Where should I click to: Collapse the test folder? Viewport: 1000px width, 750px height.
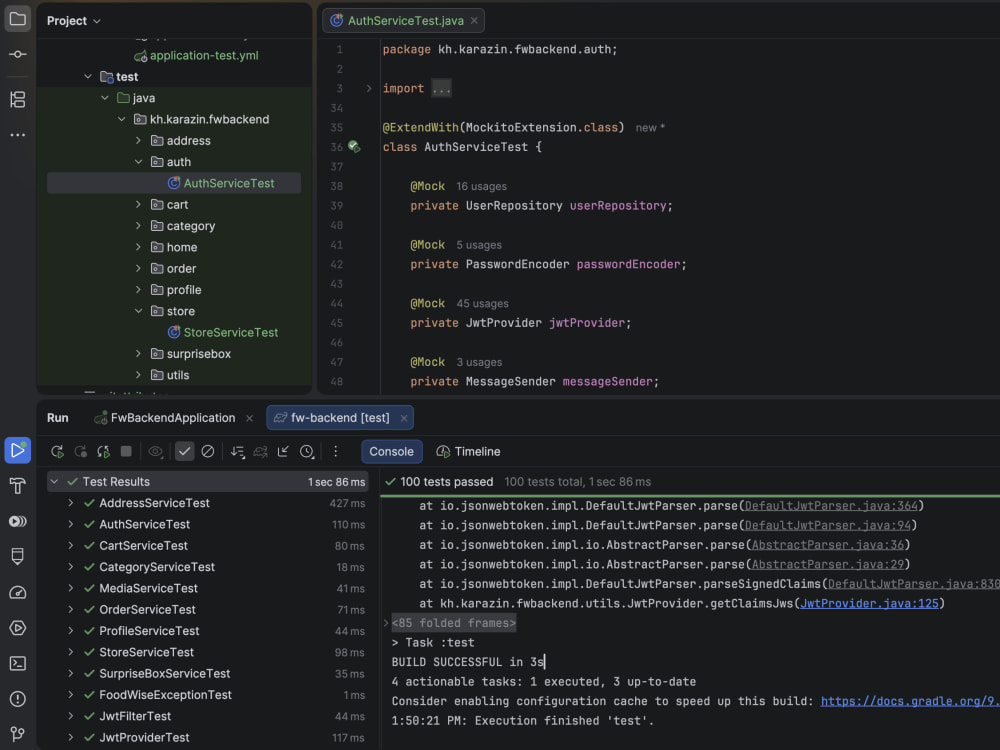click(x=88, y=77)
